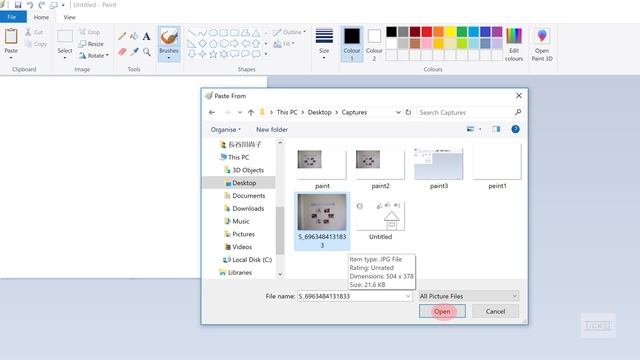640x360 pixels.
Task: Refresh the Captures folder listing
Action: 408,112
